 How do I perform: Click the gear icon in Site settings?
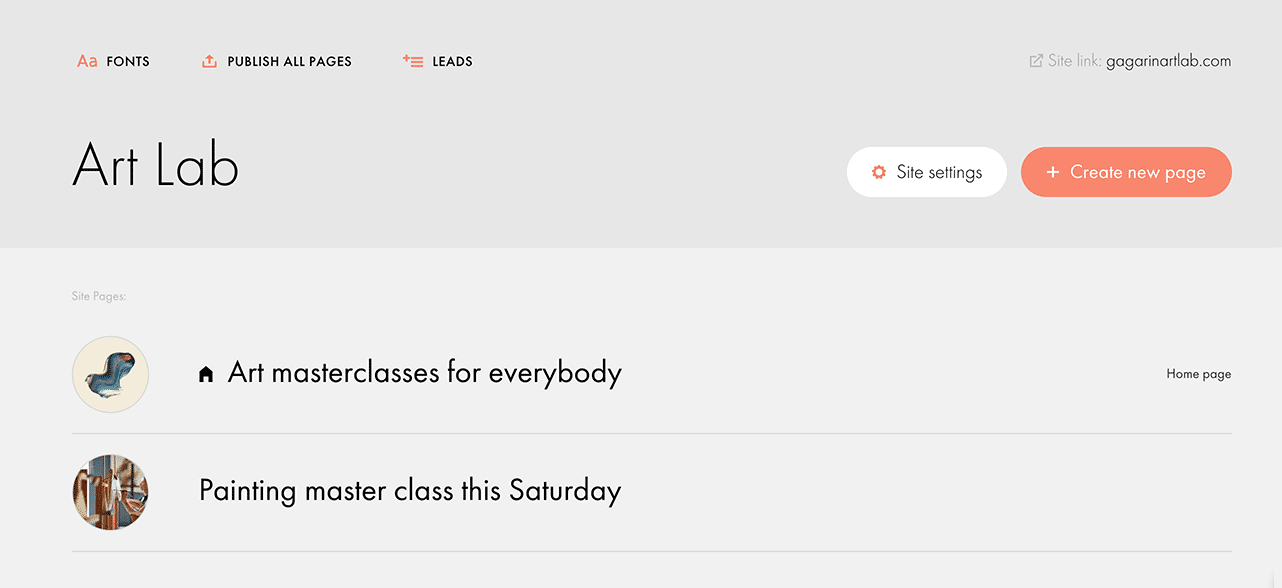click(x=879, y=172)
